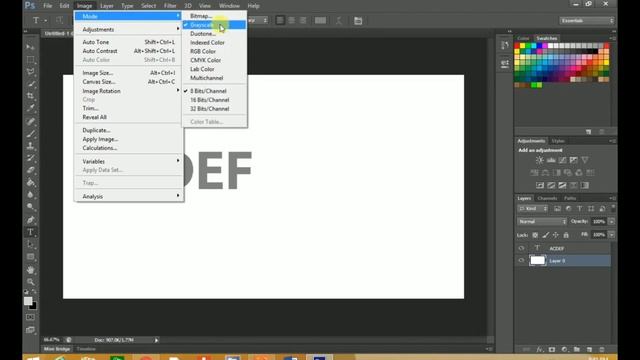Screen dimensions: 640x360
Task: Open the Fill slider arrow
Action: 611,235
